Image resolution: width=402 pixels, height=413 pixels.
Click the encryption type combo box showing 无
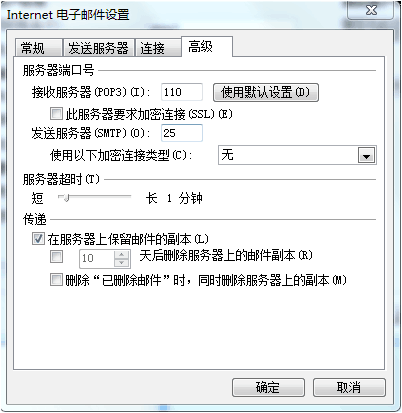tap(297, 155)
